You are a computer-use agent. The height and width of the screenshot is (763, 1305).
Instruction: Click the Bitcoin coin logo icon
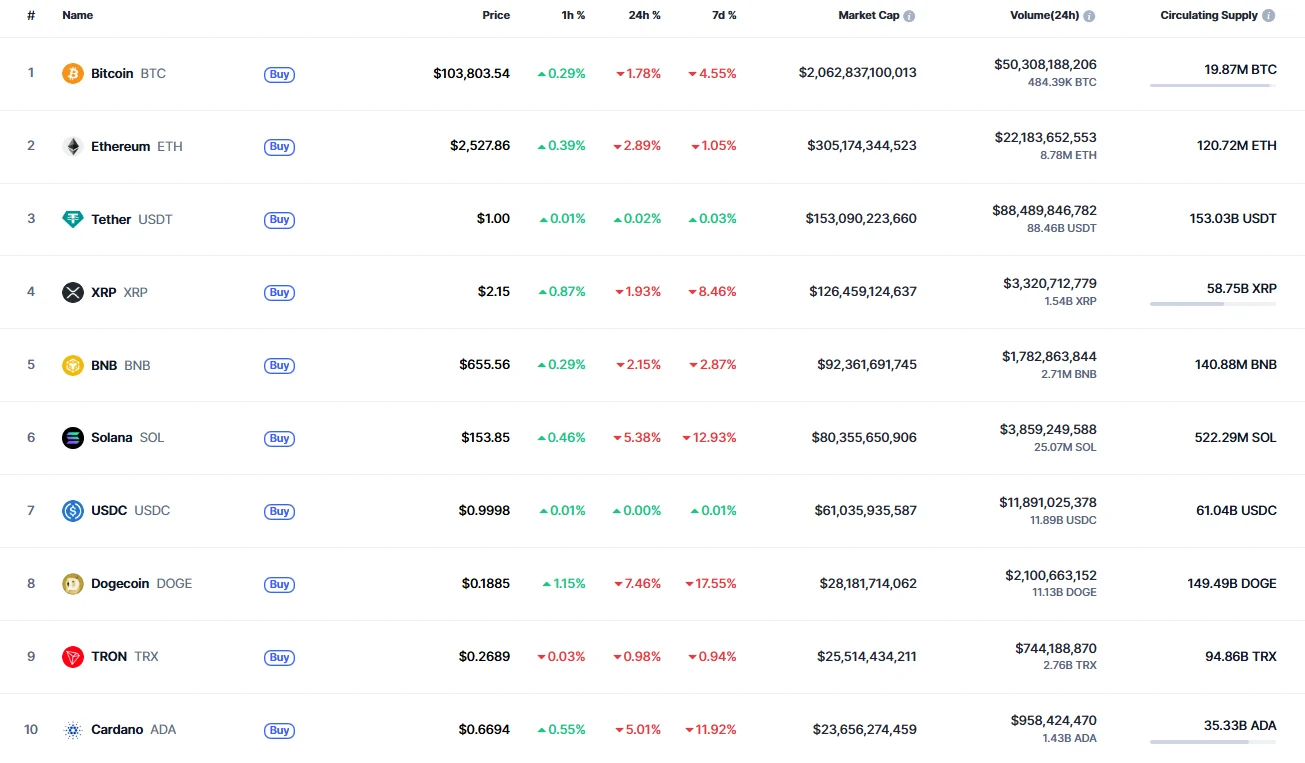tap(73, 73)
